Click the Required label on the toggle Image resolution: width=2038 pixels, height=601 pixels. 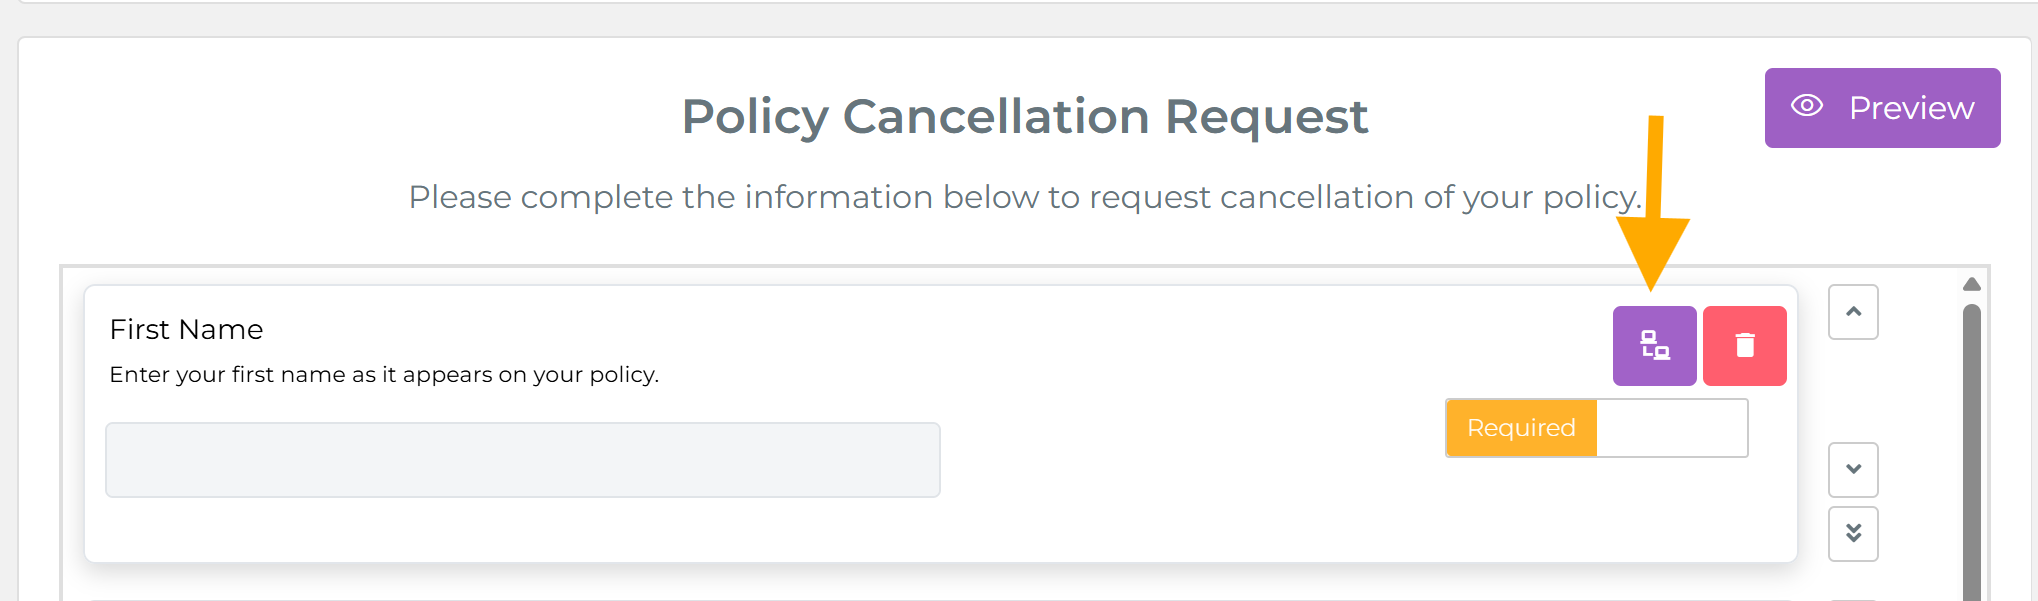[1520, 427]
